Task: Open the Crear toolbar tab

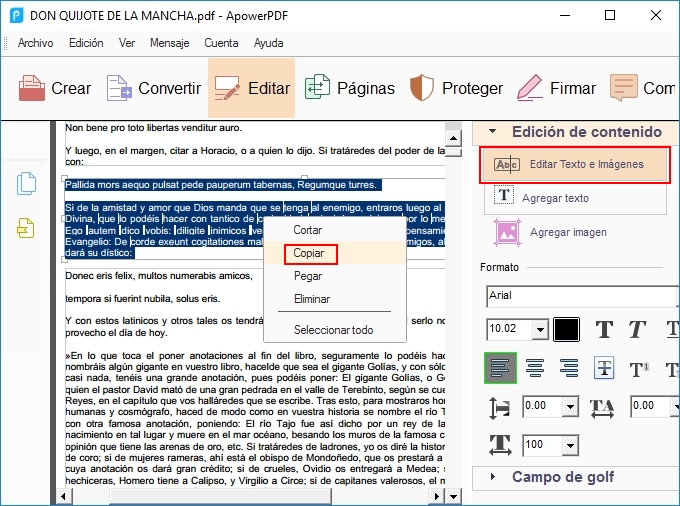Action: [55, 88]
